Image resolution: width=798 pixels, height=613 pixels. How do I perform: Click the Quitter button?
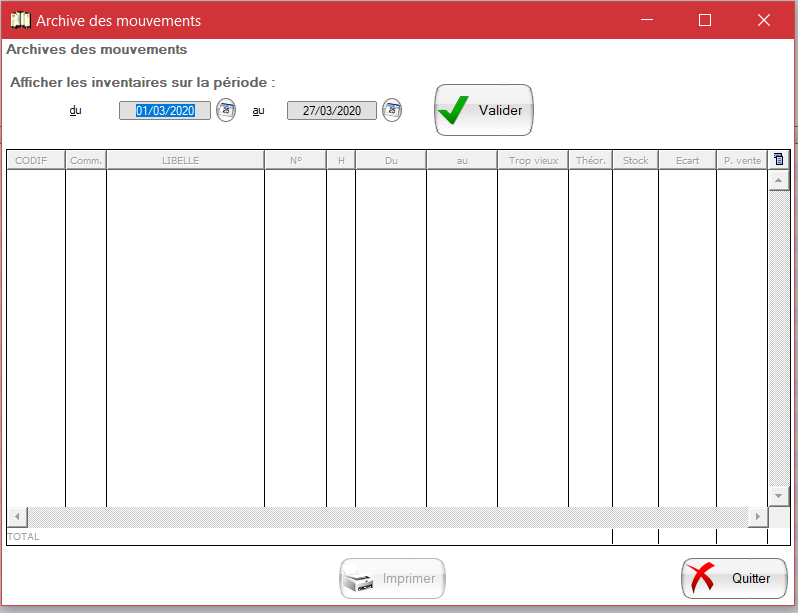(x=734, y=578)
